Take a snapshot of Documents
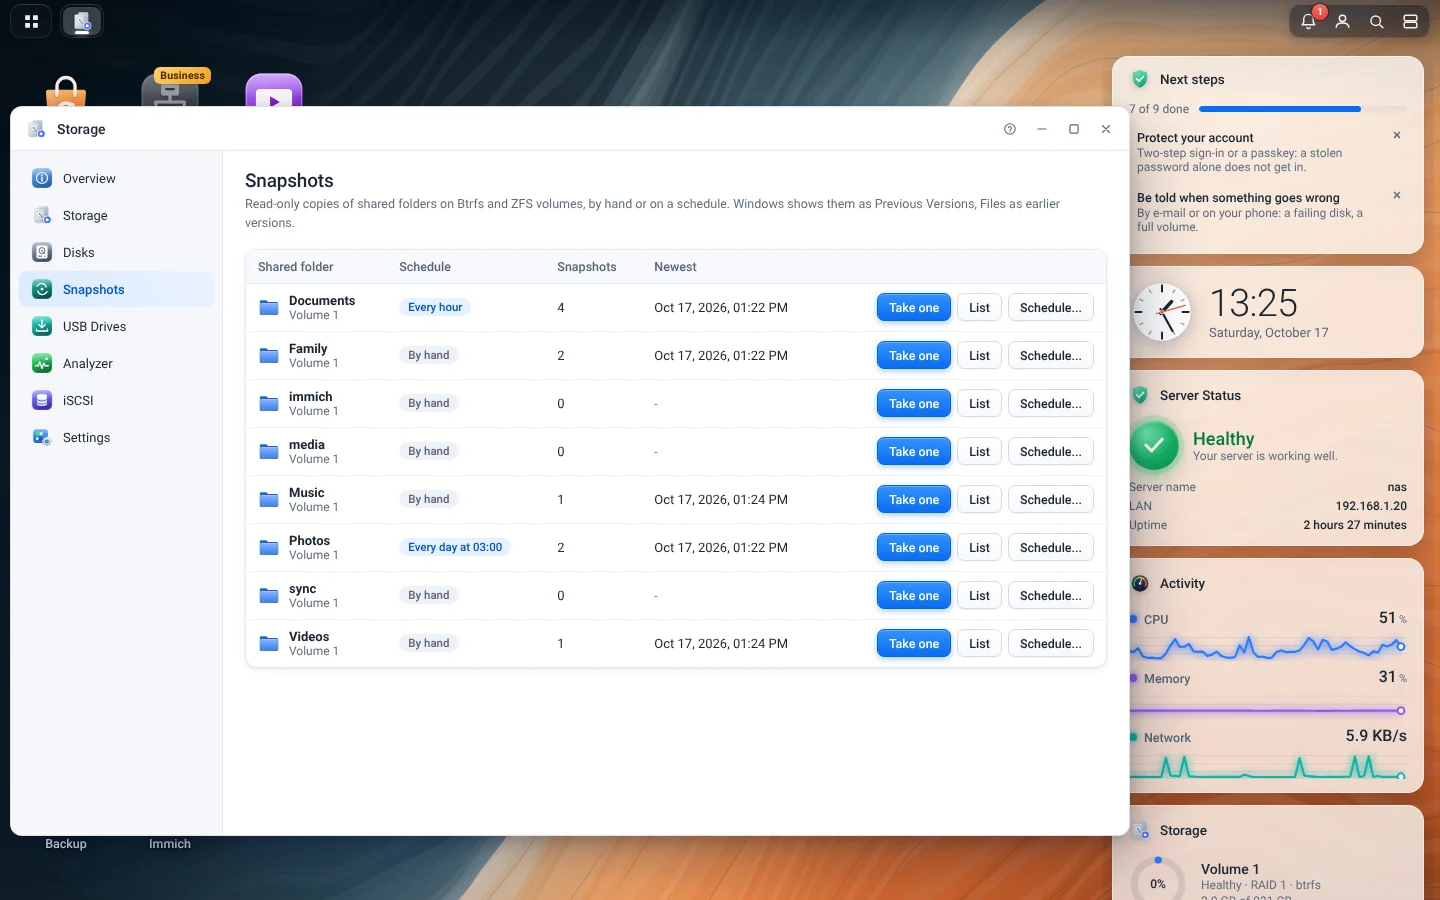The height and width of the screenshot is (900, 1440). (x=914, y=308)
